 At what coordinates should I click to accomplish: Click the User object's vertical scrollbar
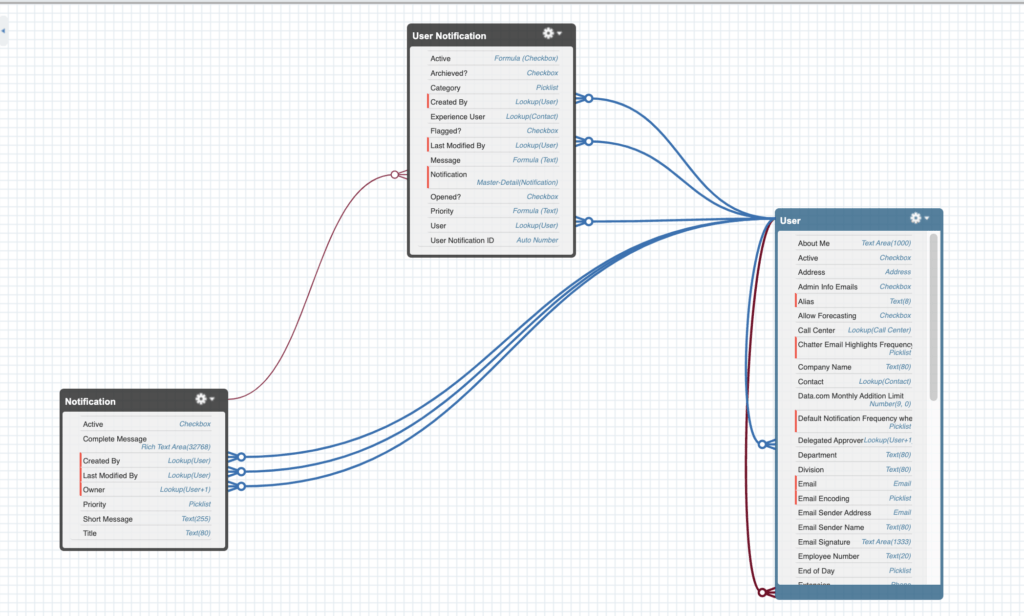pyautogui.click(x=933, y=320)
